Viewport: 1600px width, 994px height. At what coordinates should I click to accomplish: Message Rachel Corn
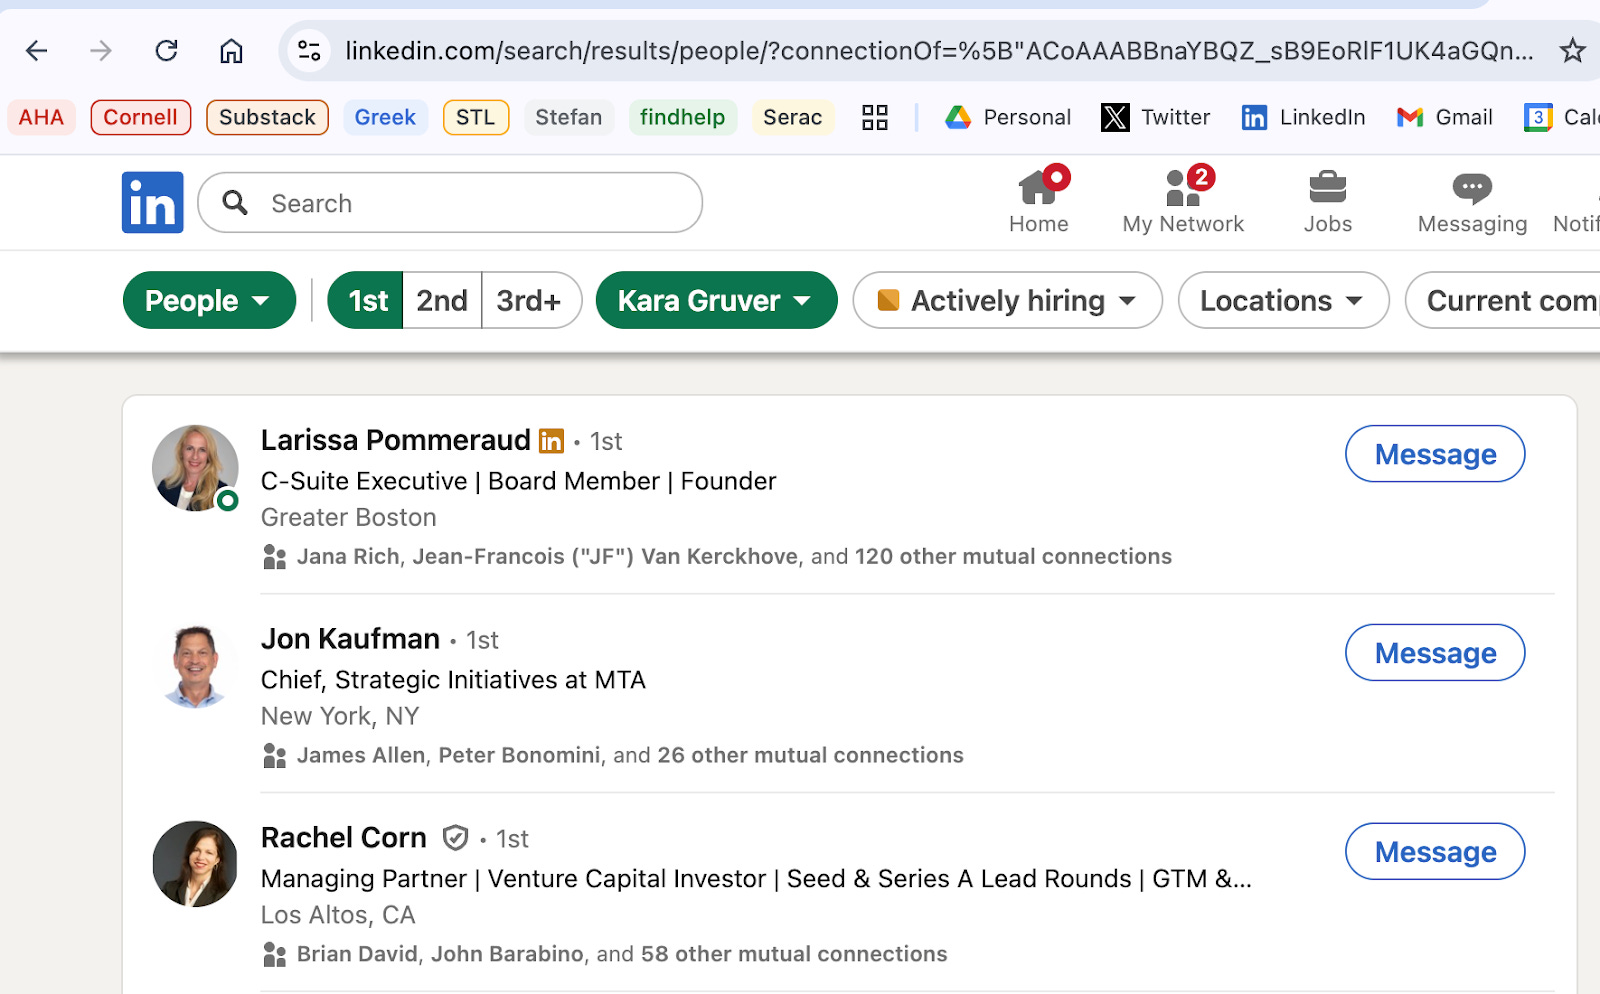pyautogui.click(x=1435, y=852)
